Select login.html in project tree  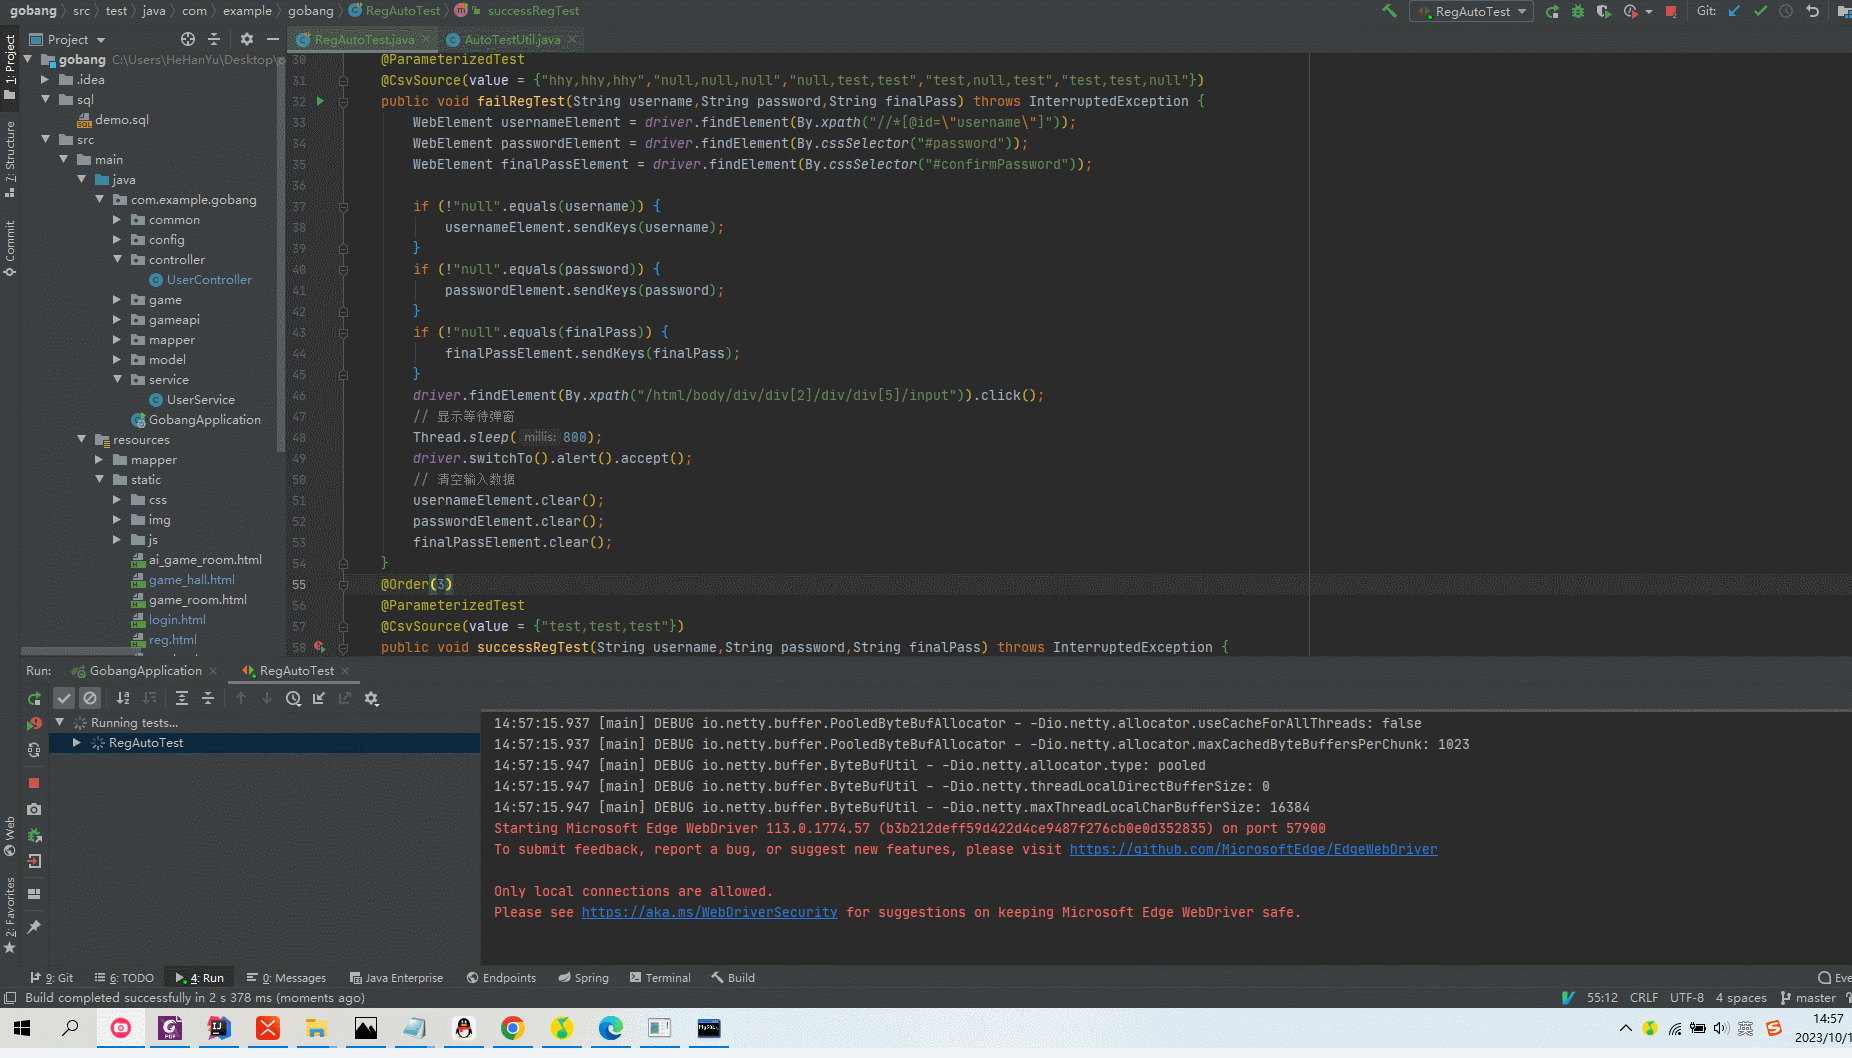(x=177, y=619)
